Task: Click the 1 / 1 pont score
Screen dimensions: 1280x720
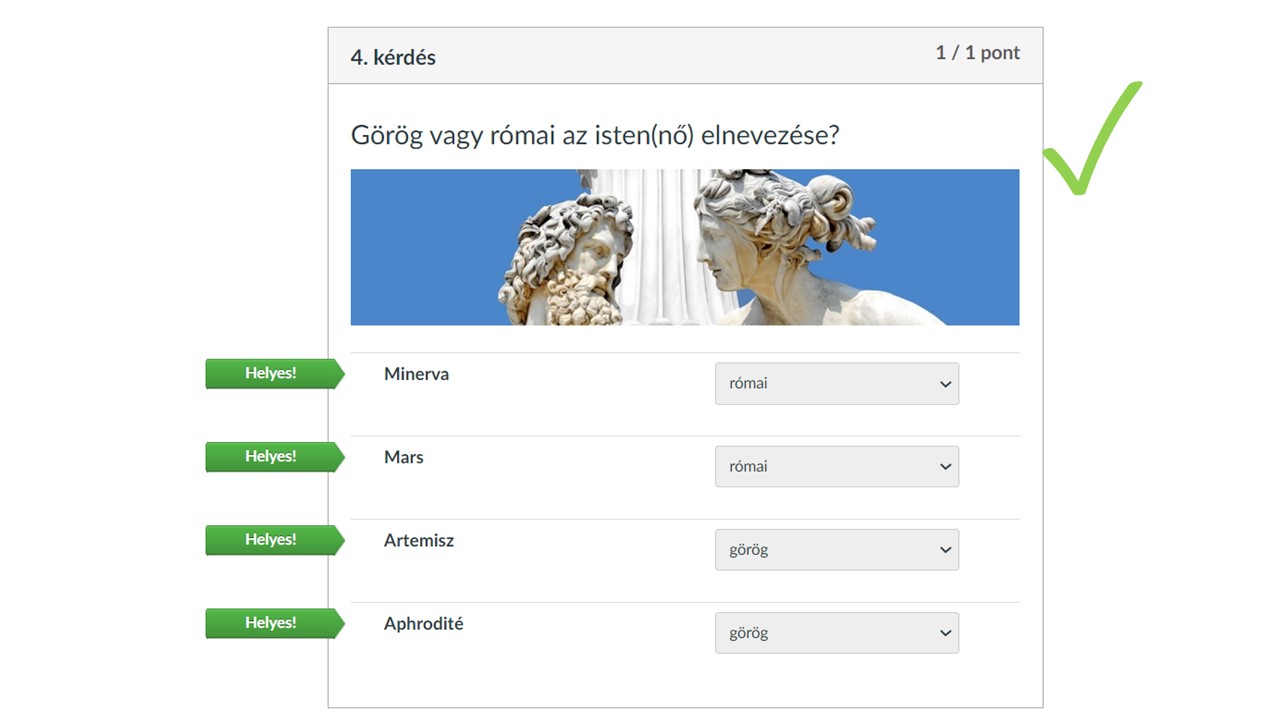Action: pos(978,53)
